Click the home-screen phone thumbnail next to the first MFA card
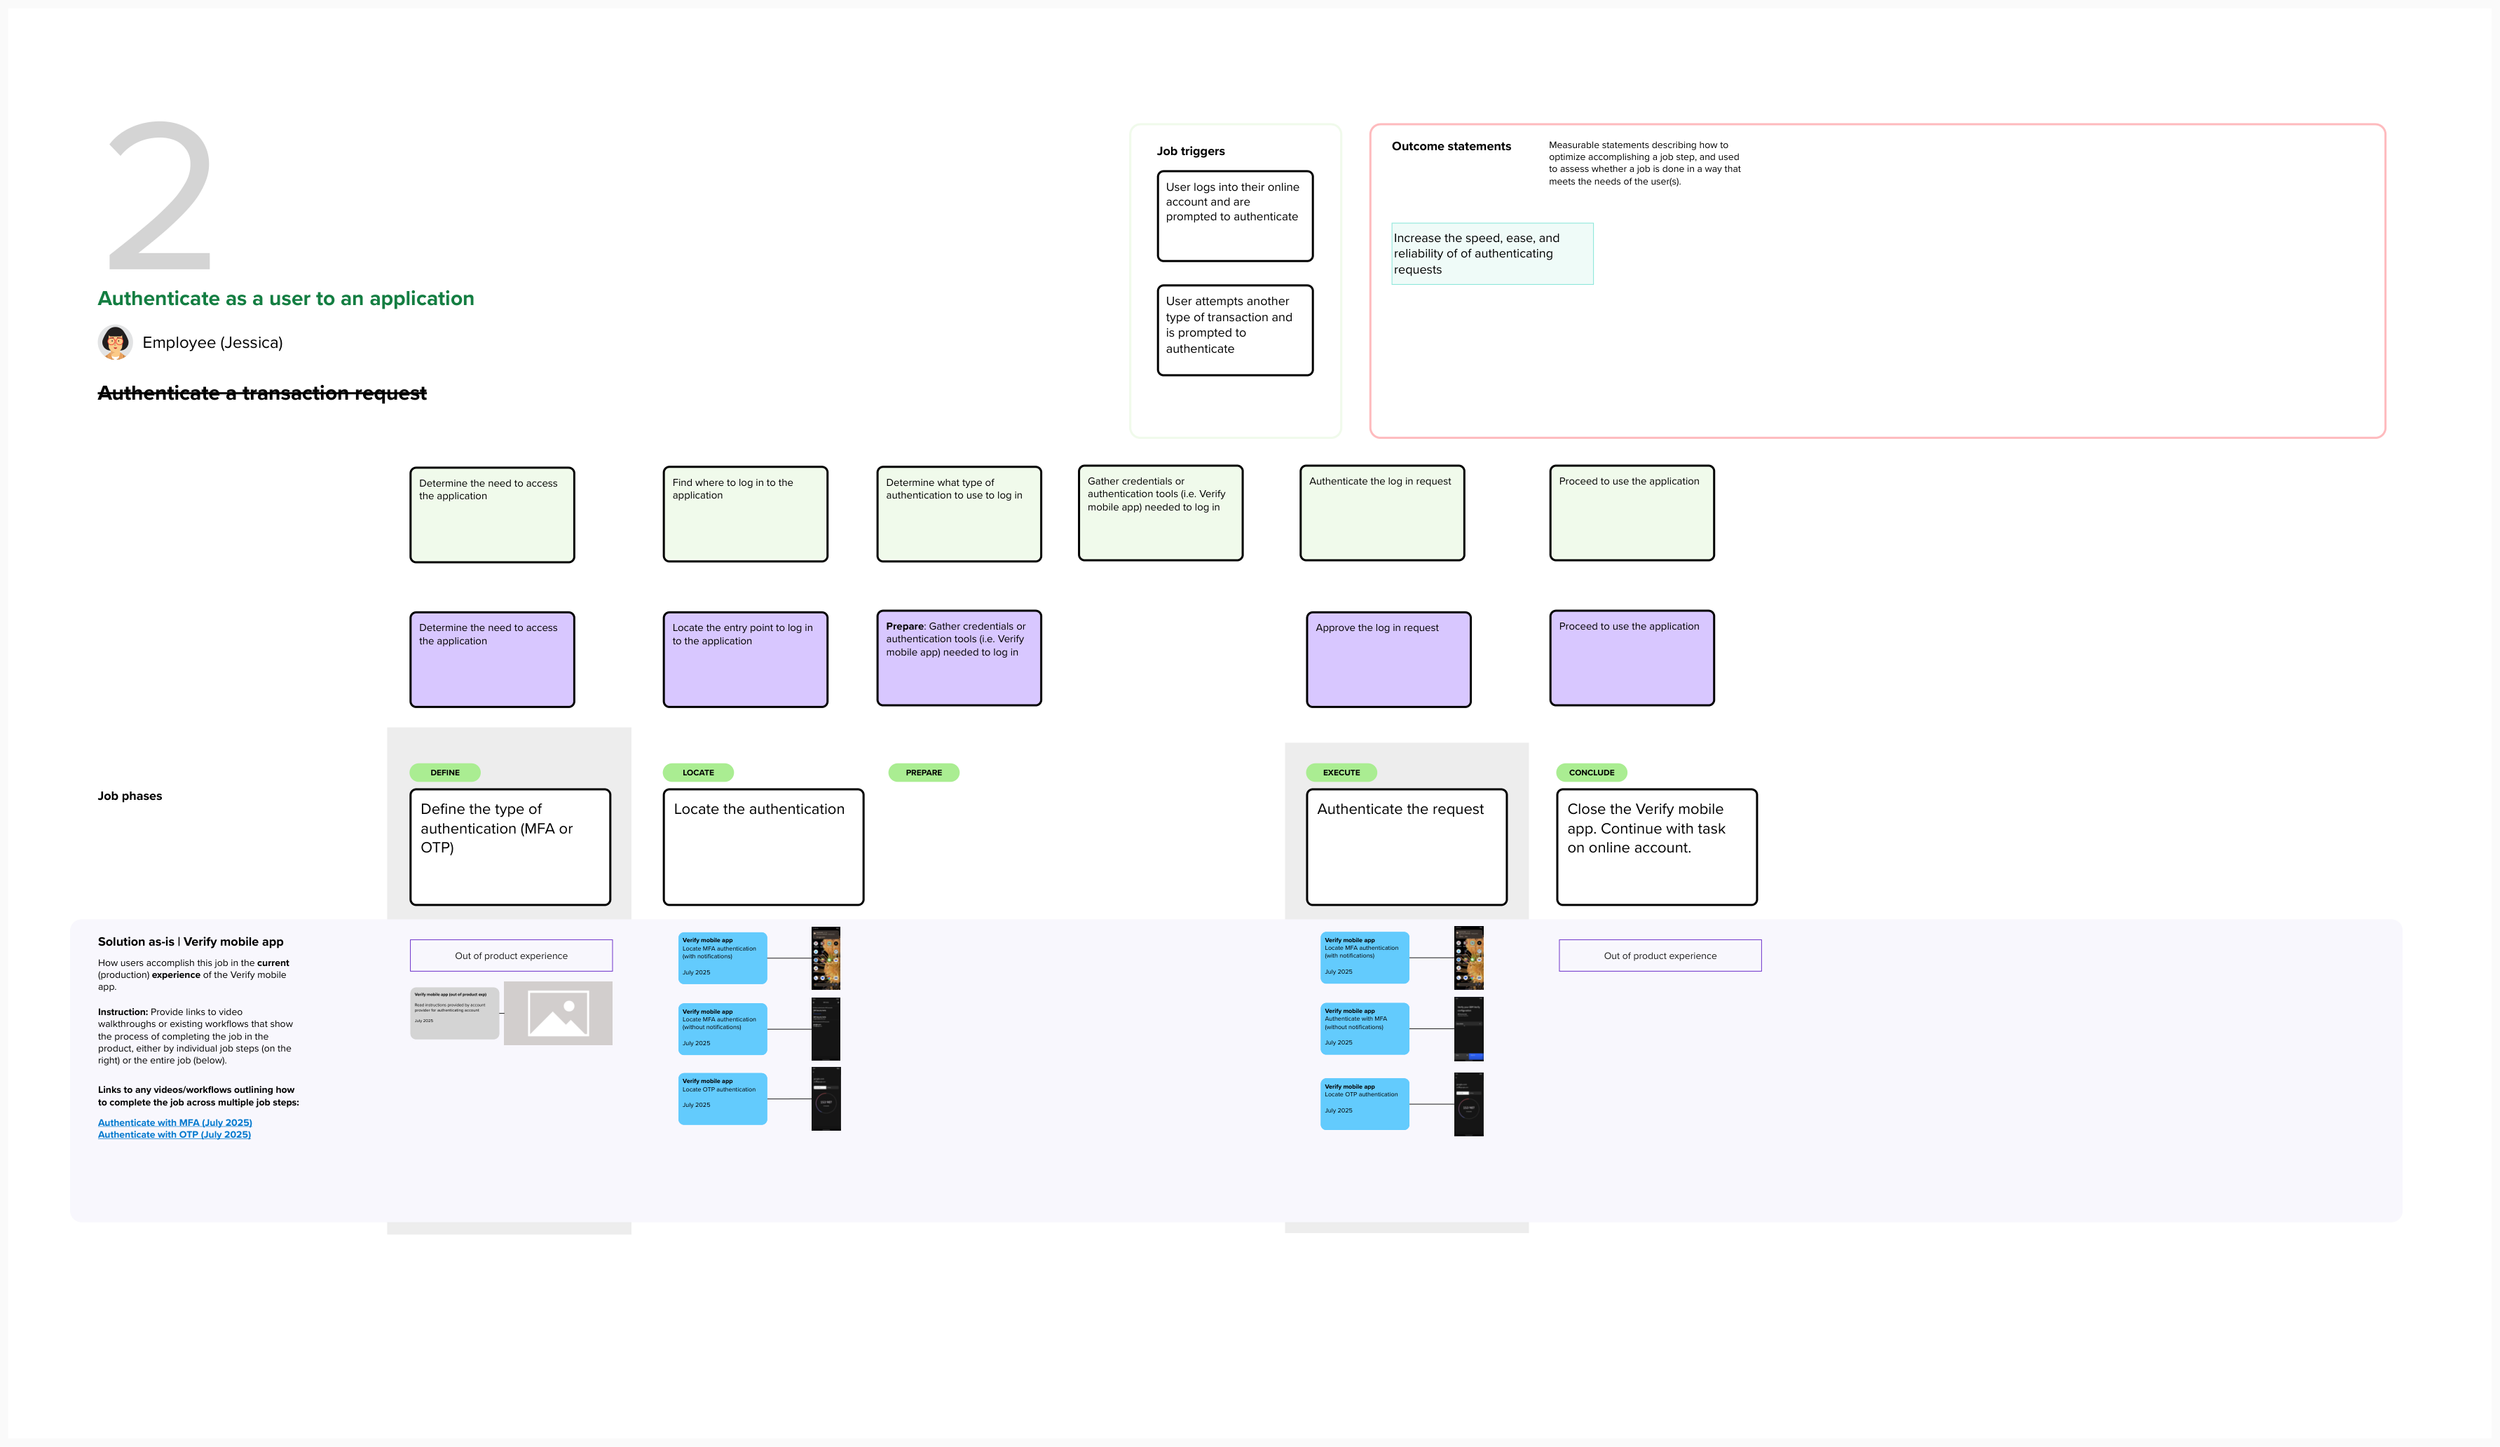 click(825, 957)
